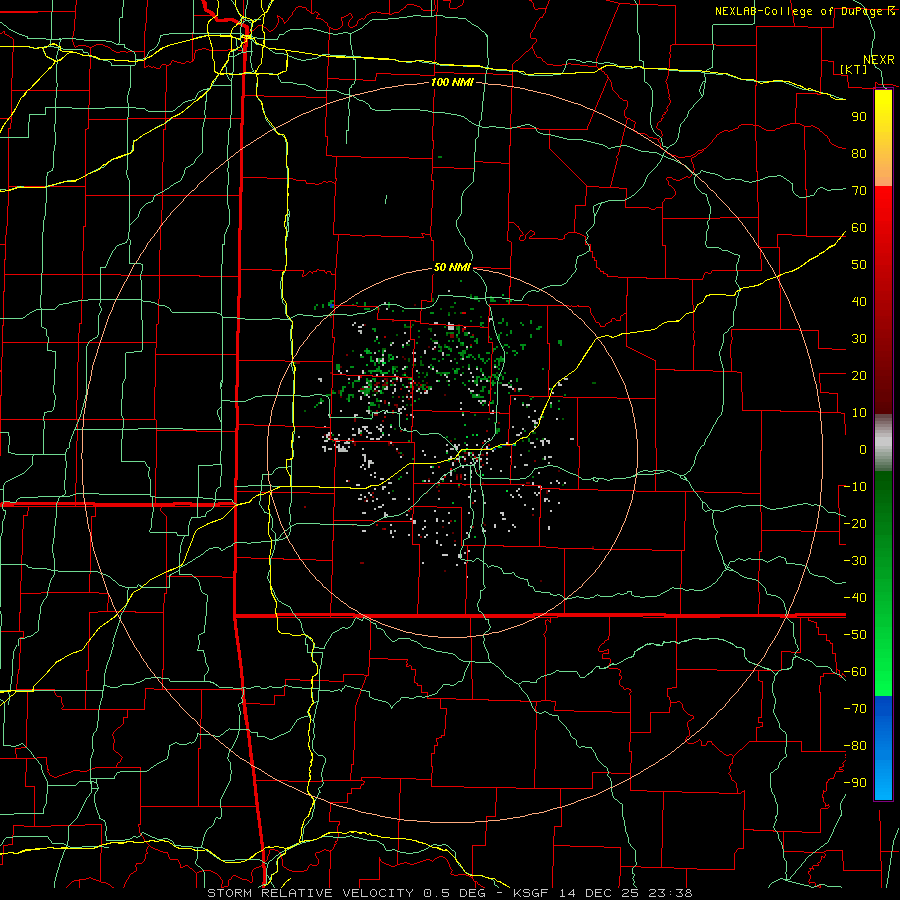Click the 40 value on the velocity scale
Image resolution: width=900 pixels, height=900 pixels.
[859, 302]
